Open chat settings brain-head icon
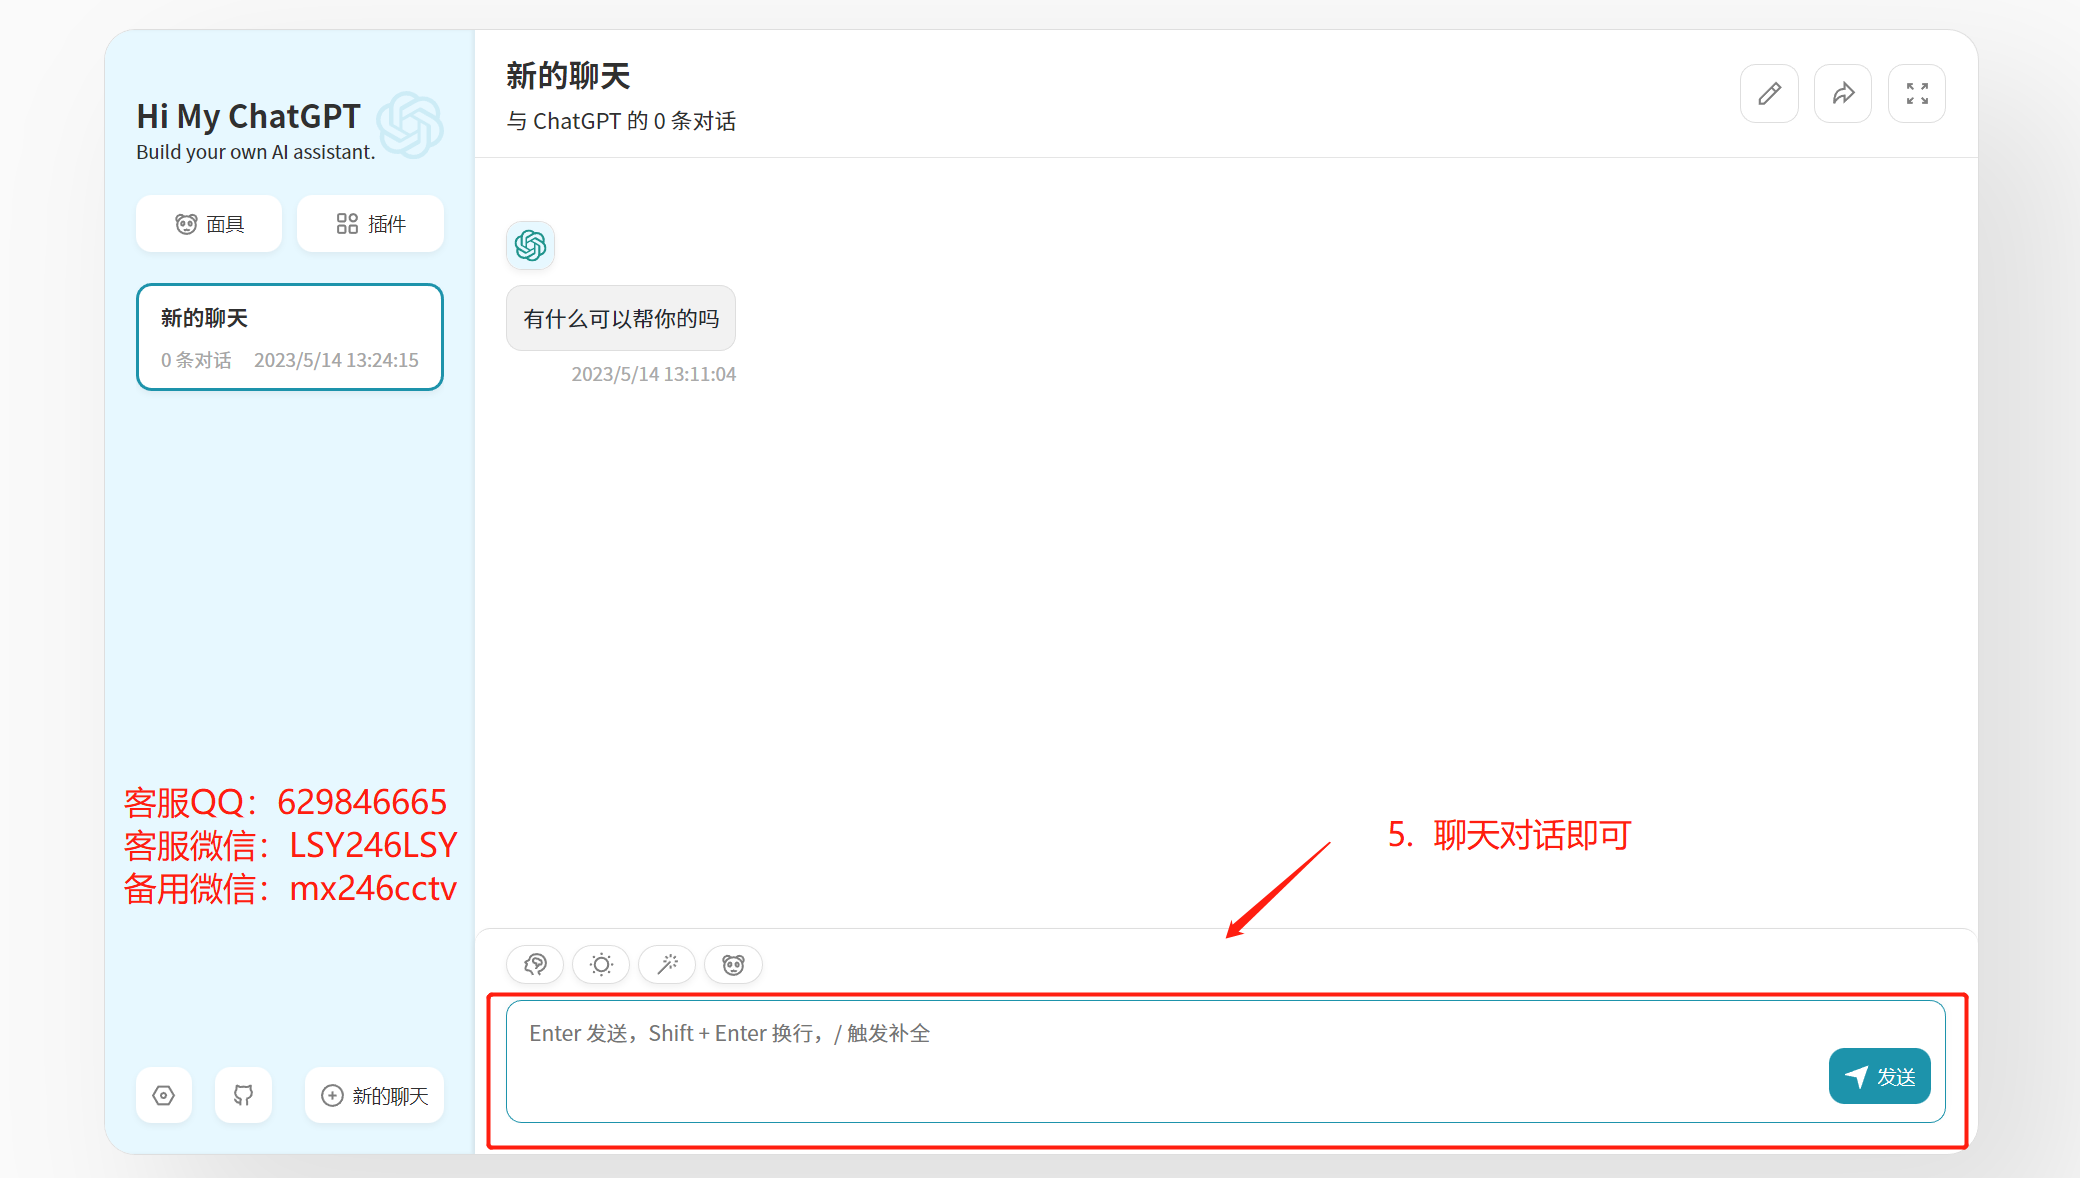The image size is (2080, 1178). click(x=535, y=964)
